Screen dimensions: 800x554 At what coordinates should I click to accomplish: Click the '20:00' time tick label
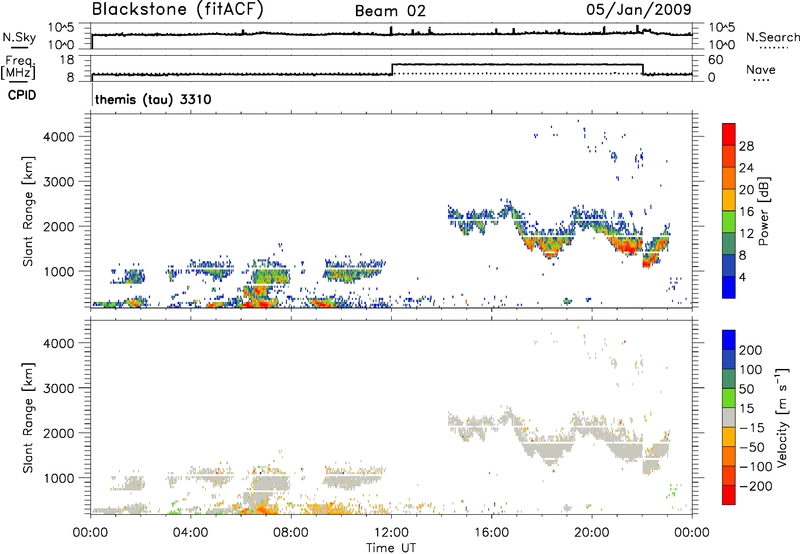click(x=591, y=533)
